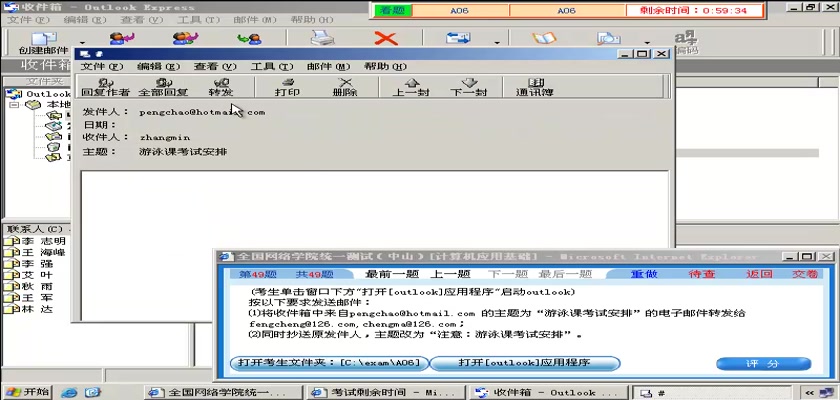Click the printer icon in main Outlook toolbar

322,39
